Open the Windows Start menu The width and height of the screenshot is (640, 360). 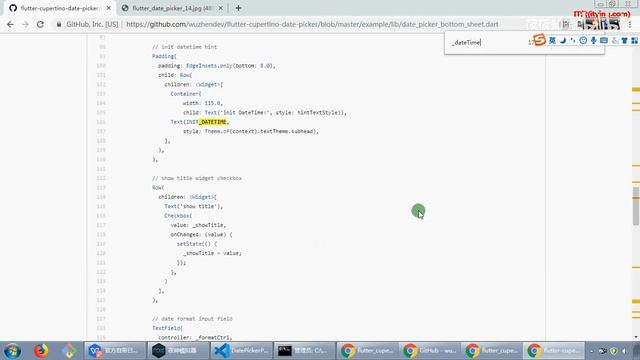[12, 351]
